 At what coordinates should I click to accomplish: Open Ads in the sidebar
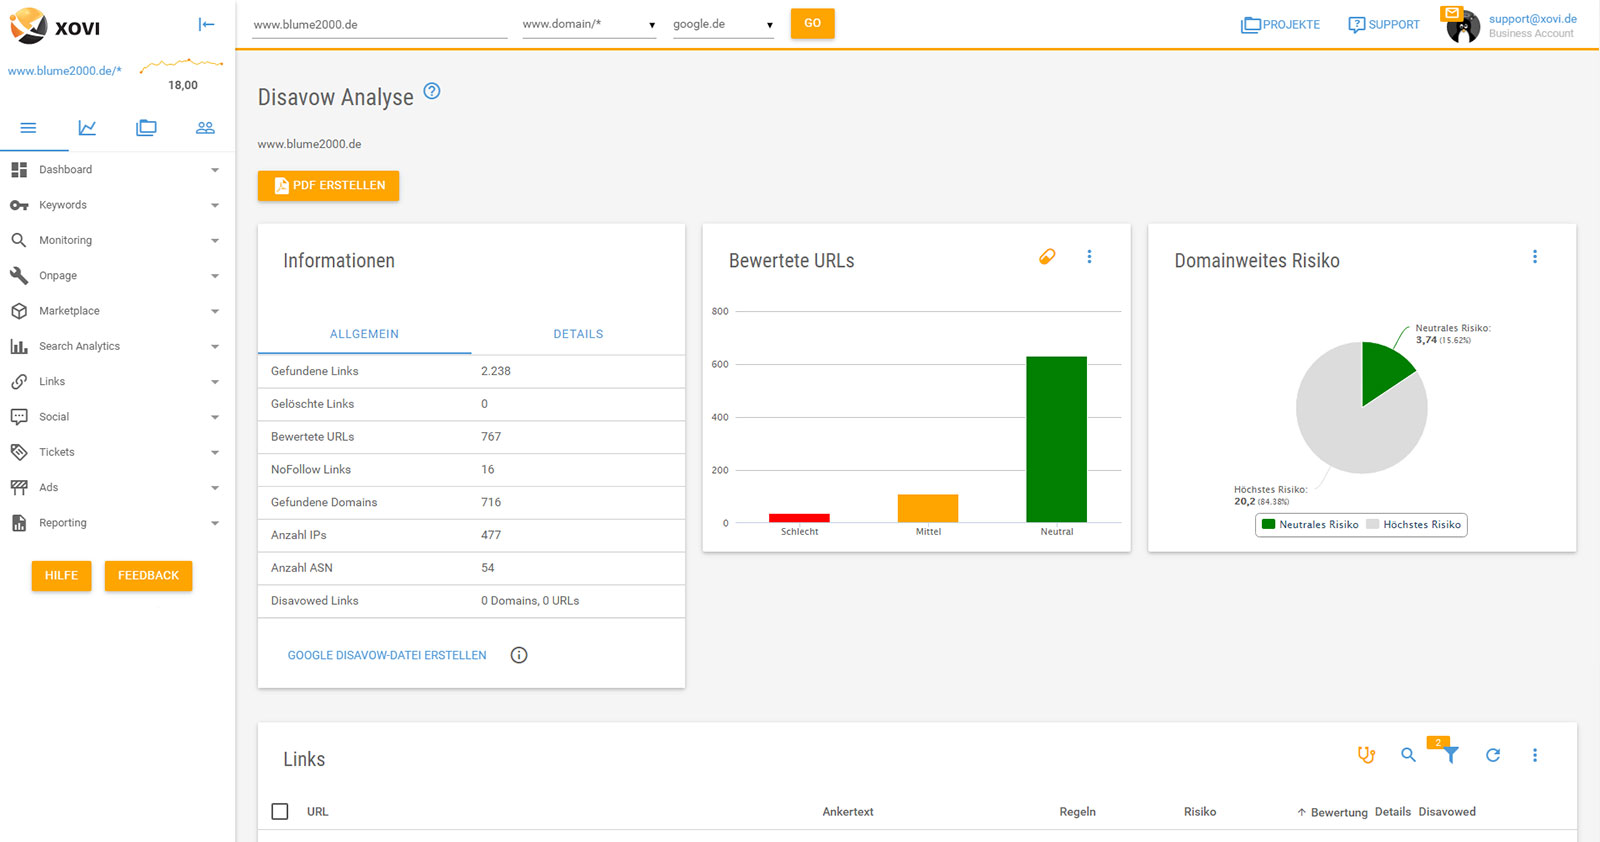coord(49,487)
